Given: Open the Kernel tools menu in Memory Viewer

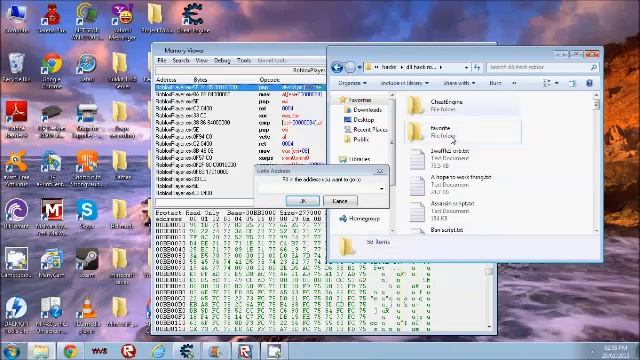Looking at the screenshot, I should pyautogui.click(x=271, y=60).
